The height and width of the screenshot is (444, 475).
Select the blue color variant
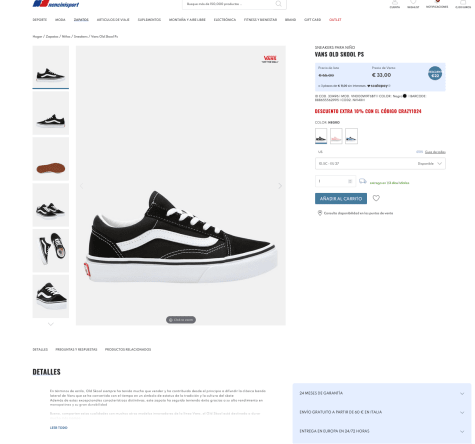[x=351, y=136]
